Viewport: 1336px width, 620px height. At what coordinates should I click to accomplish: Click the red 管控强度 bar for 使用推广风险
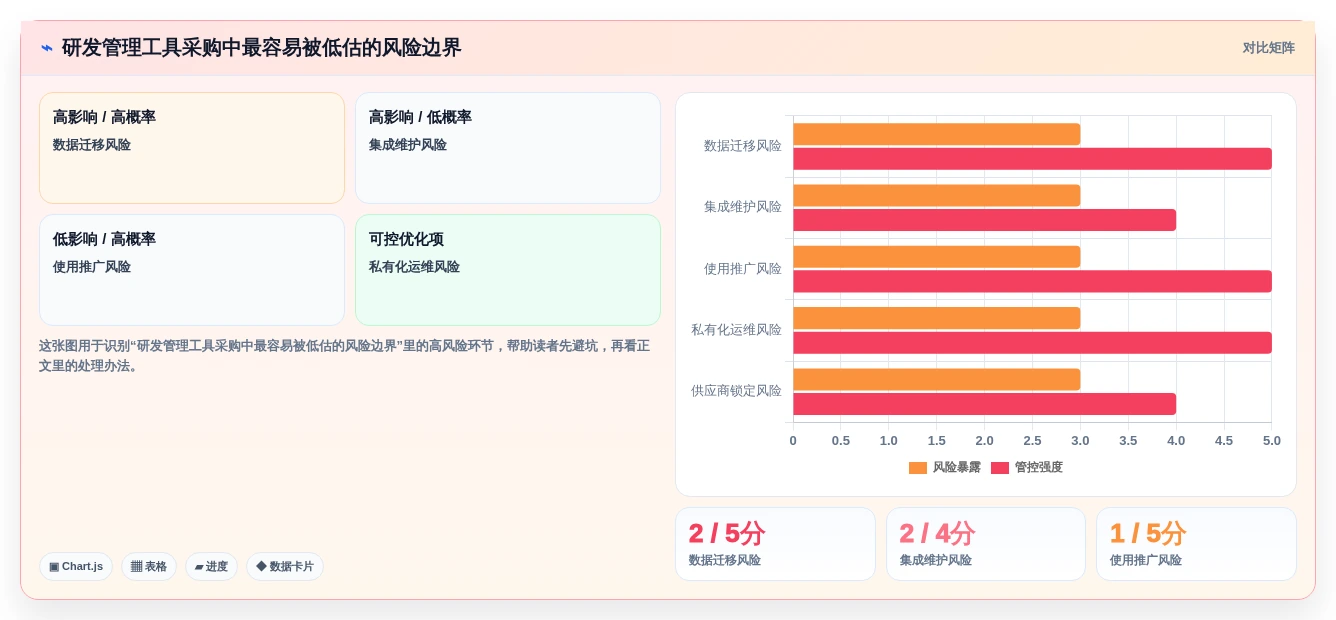point(1032,281)
